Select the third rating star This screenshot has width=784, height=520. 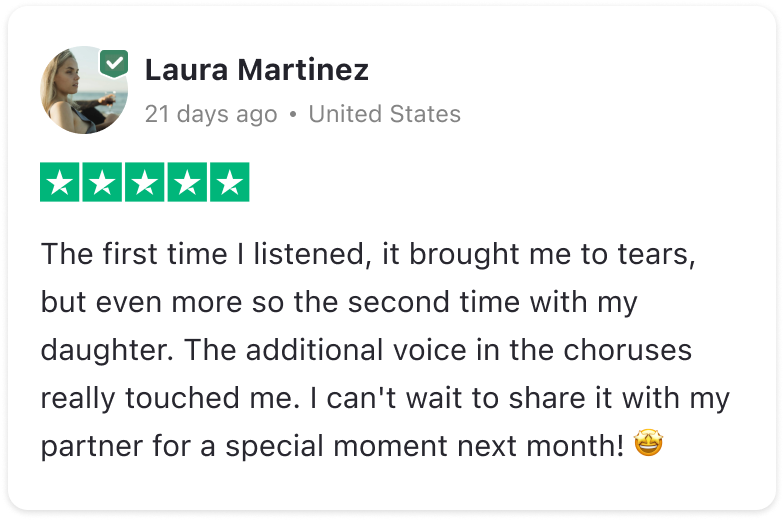[x=145, y=184]
